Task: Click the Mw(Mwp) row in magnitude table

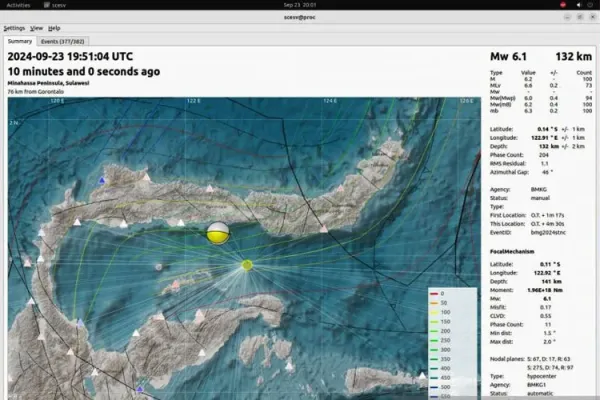Action: coord(541,98)
